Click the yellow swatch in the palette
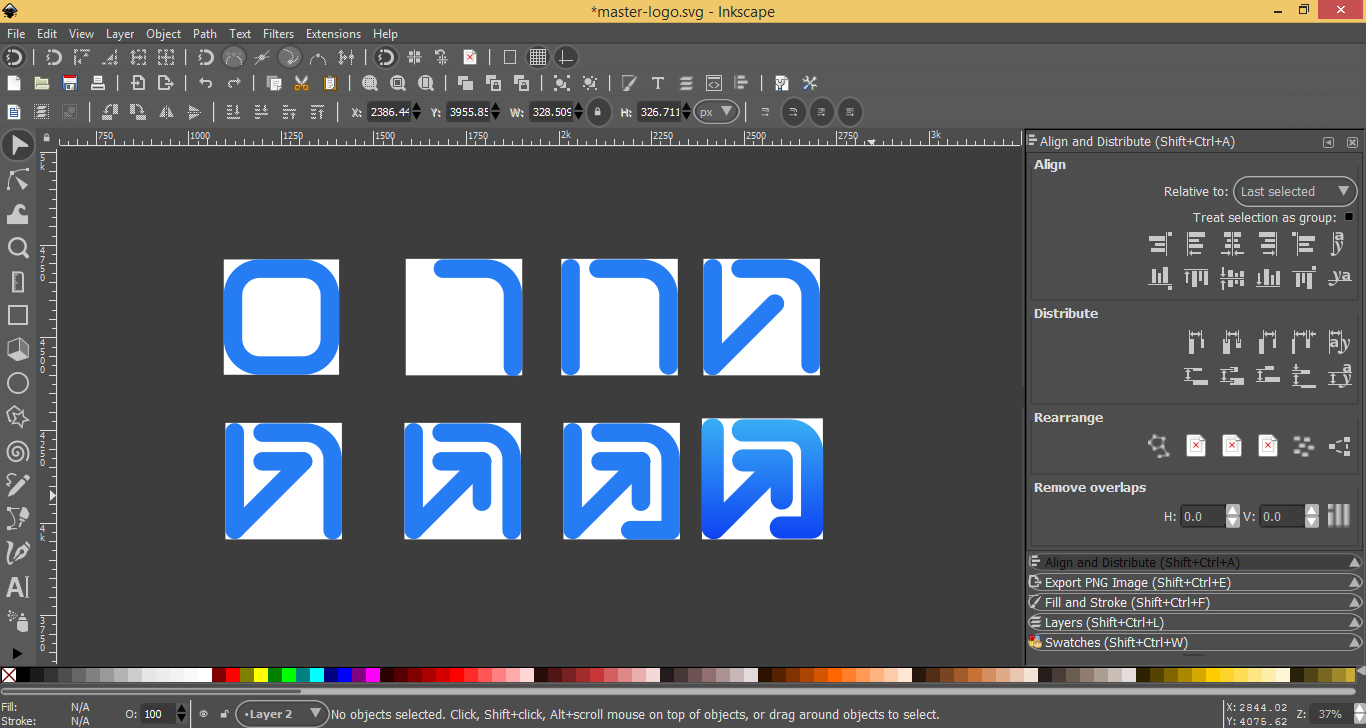Viewport: 1366px width, 728px height. click(261, 675)
